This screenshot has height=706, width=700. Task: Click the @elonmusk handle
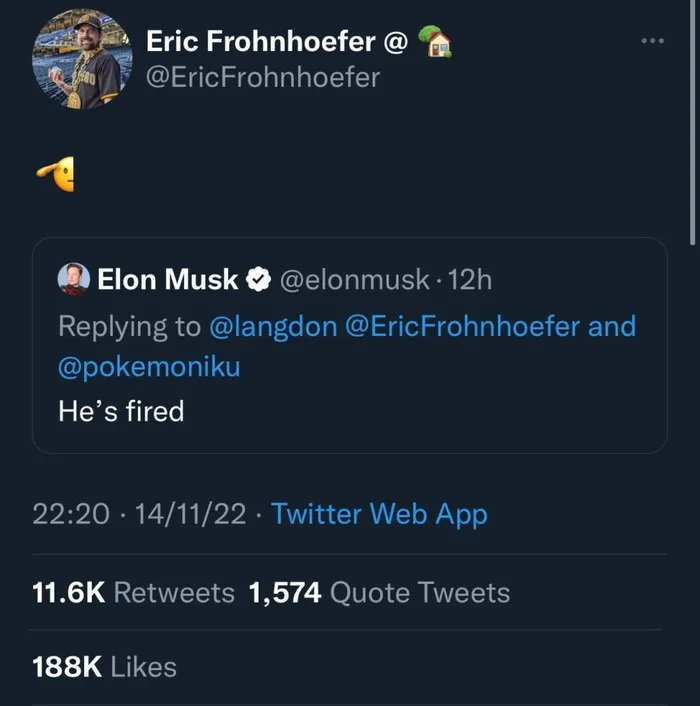pyautogui.click(x=355, y=280)
